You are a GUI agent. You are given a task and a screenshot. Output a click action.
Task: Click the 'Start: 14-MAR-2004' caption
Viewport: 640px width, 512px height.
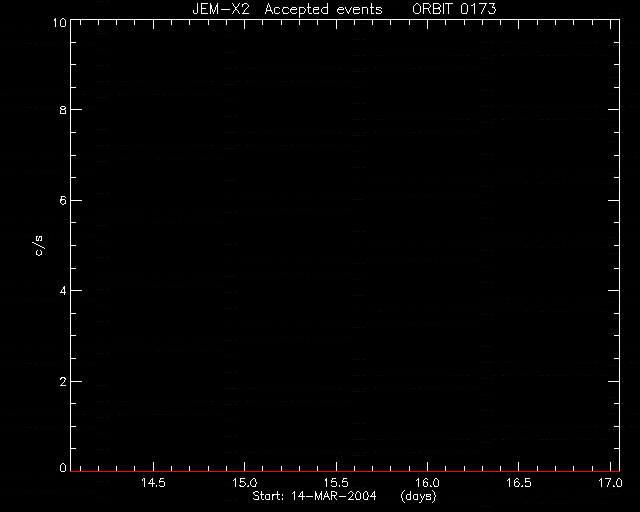[x=314, y=496]
